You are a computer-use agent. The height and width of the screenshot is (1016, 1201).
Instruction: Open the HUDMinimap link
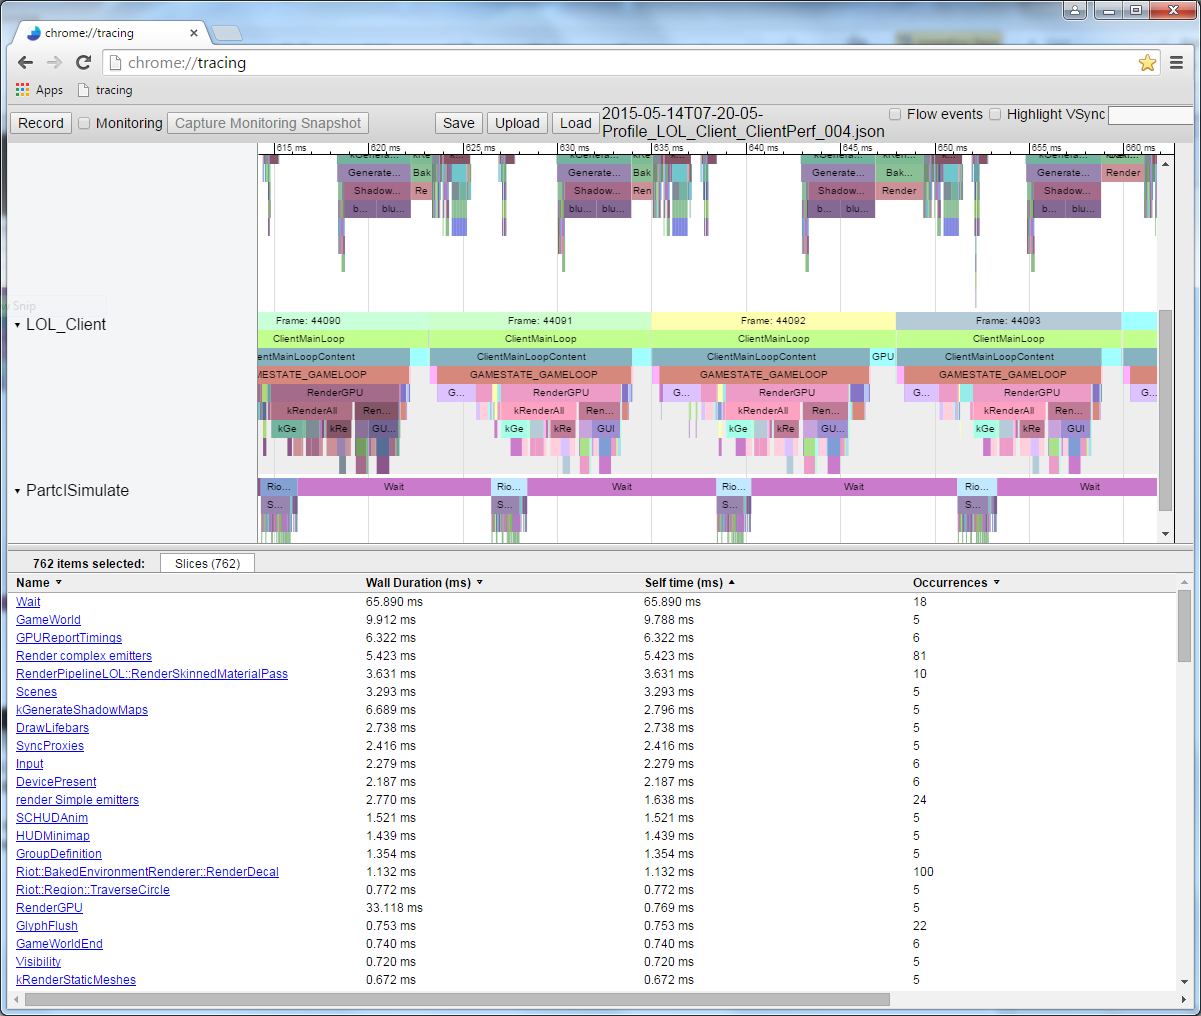(x=53, y=836)
